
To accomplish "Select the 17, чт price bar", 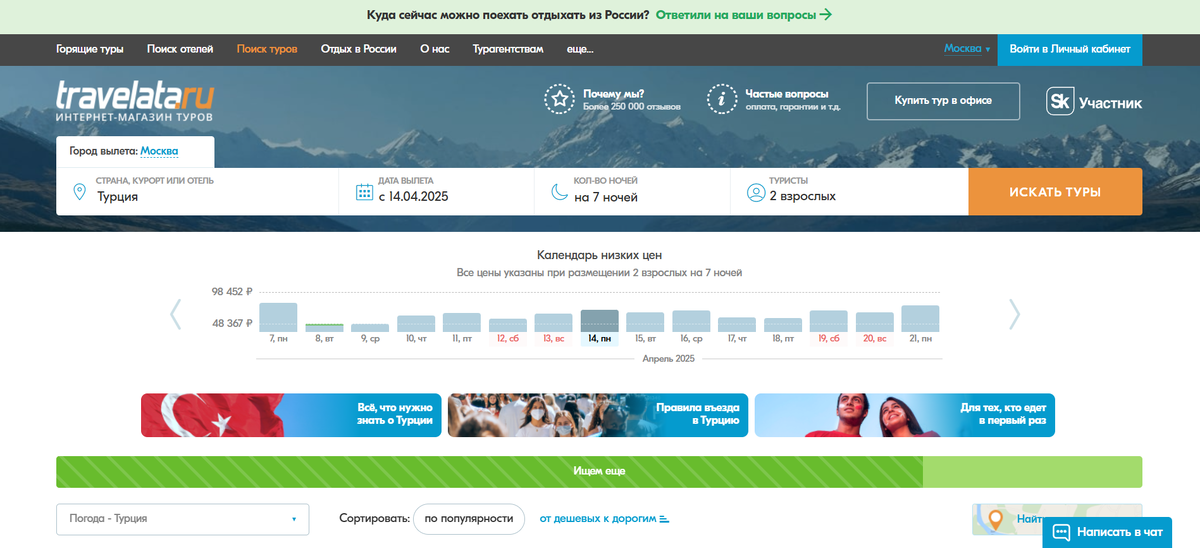I will click(737, 325).
